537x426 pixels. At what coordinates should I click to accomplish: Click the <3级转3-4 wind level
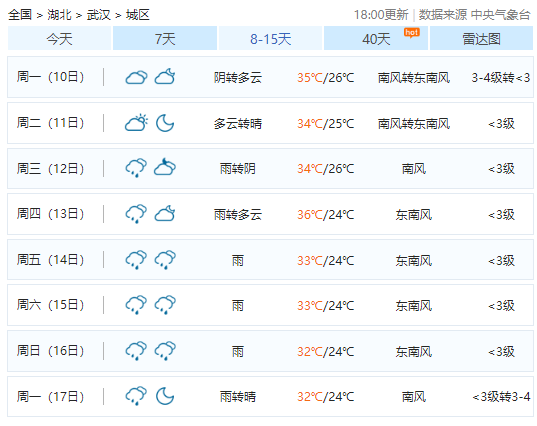[501, 397]
